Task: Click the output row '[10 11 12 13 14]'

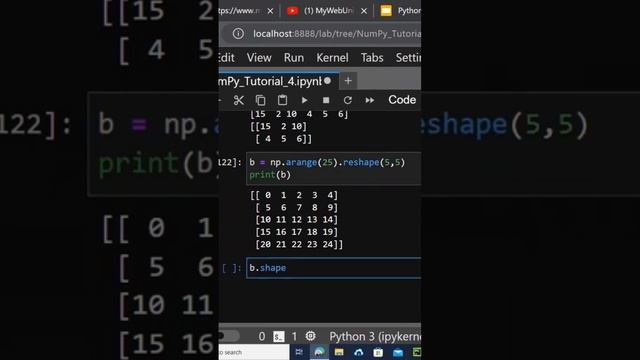Action: pos(297,220)
